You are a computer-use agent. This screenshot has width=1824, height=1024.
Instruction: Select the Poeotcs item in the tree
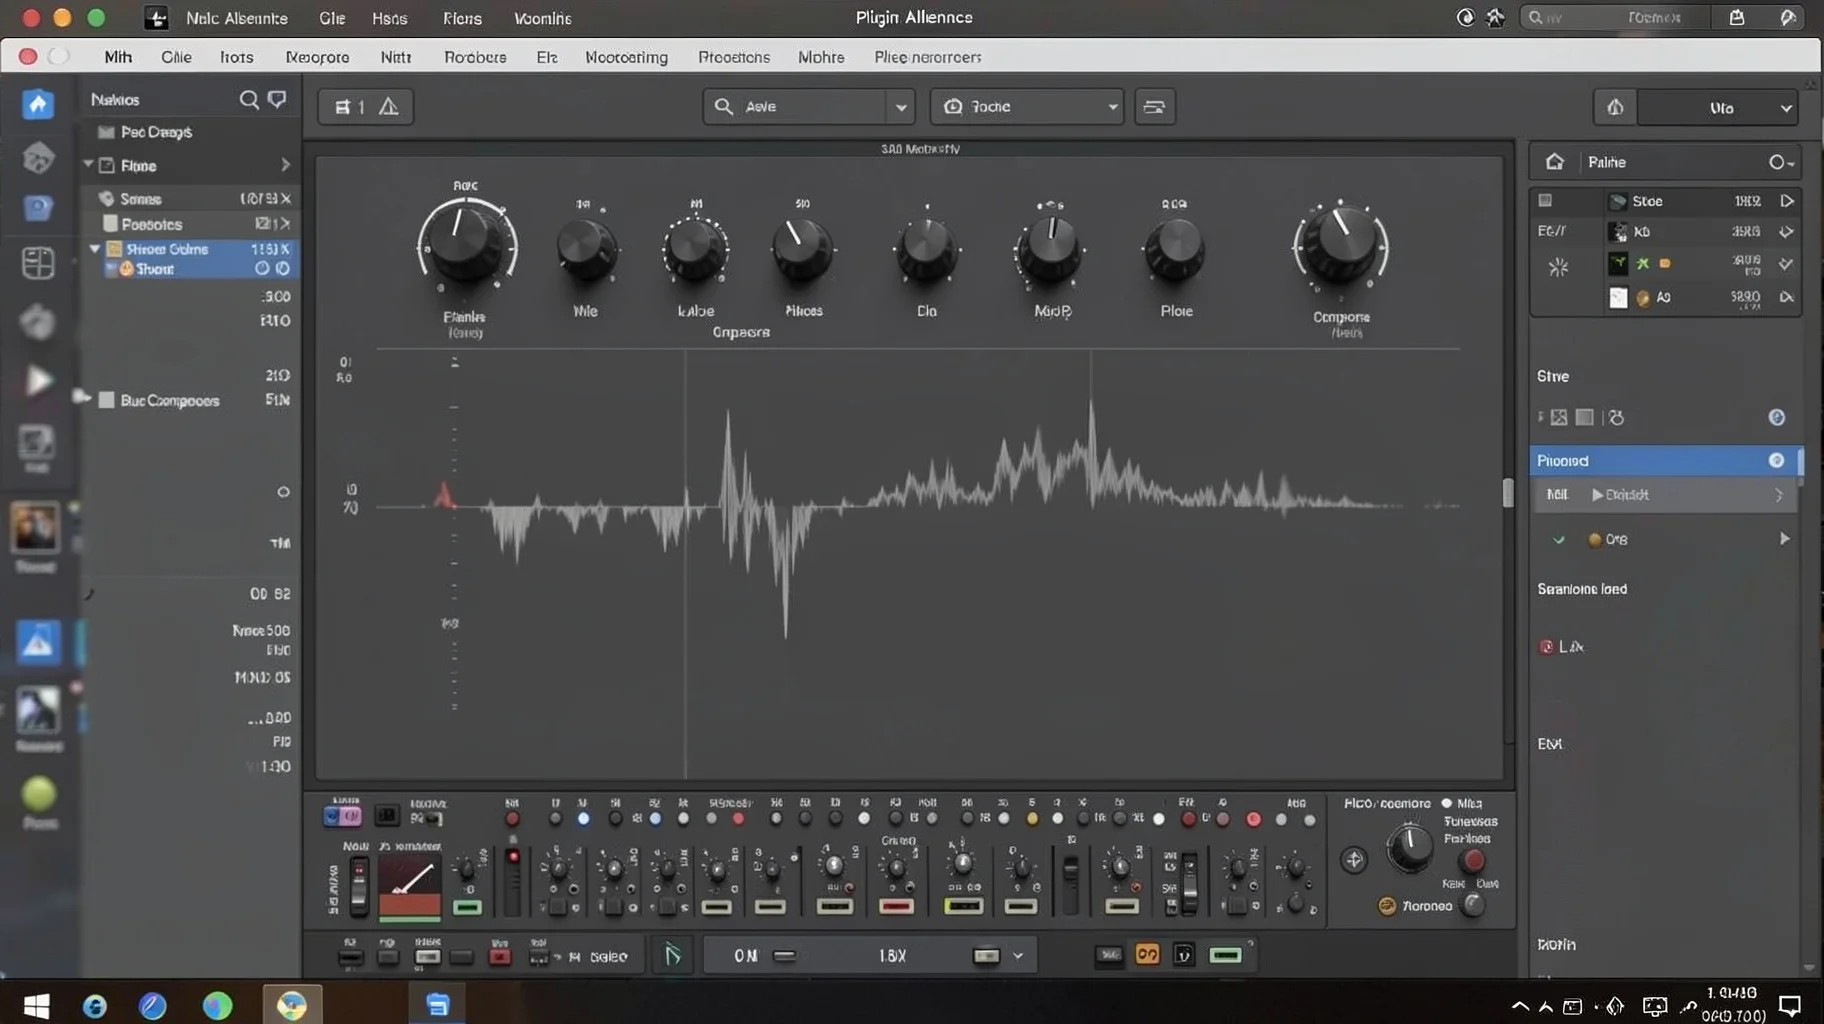[151, 224]
